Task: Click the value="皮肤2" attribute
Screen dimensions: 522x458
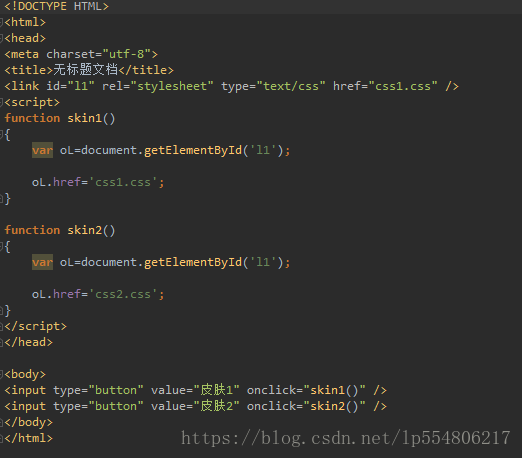Action: coord(195,406)
